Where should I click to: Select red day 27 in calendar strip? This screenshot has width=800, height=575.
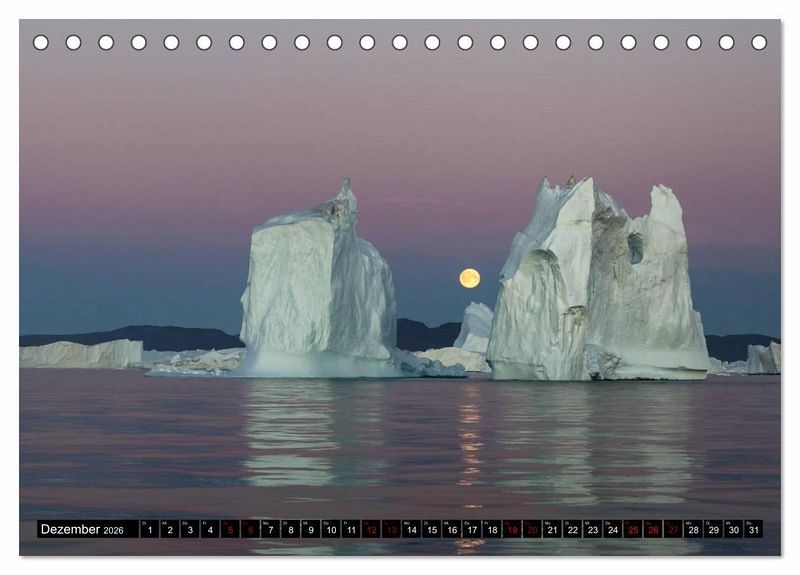click(673, 529)
